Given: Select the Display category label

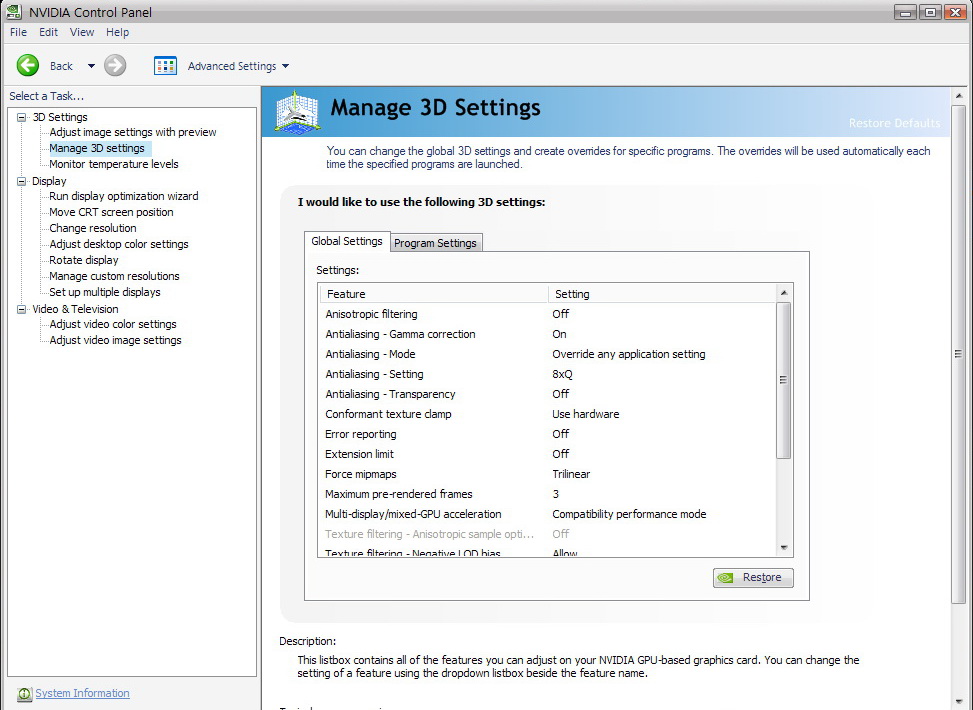Looking at the screenshot, I should pyautogui.click(x=49, y=181).
